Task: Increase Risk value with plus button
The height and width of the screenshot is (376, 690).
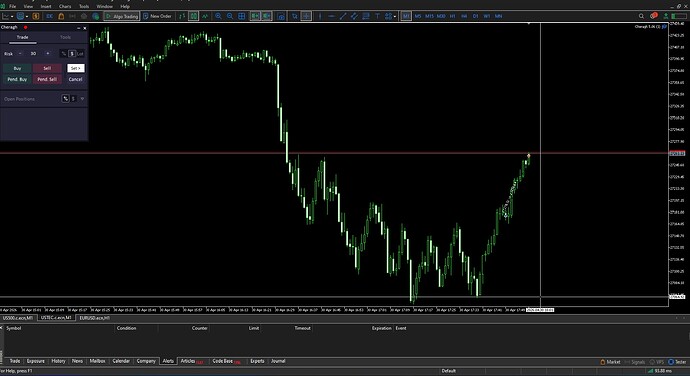Action: coord(48,54)
